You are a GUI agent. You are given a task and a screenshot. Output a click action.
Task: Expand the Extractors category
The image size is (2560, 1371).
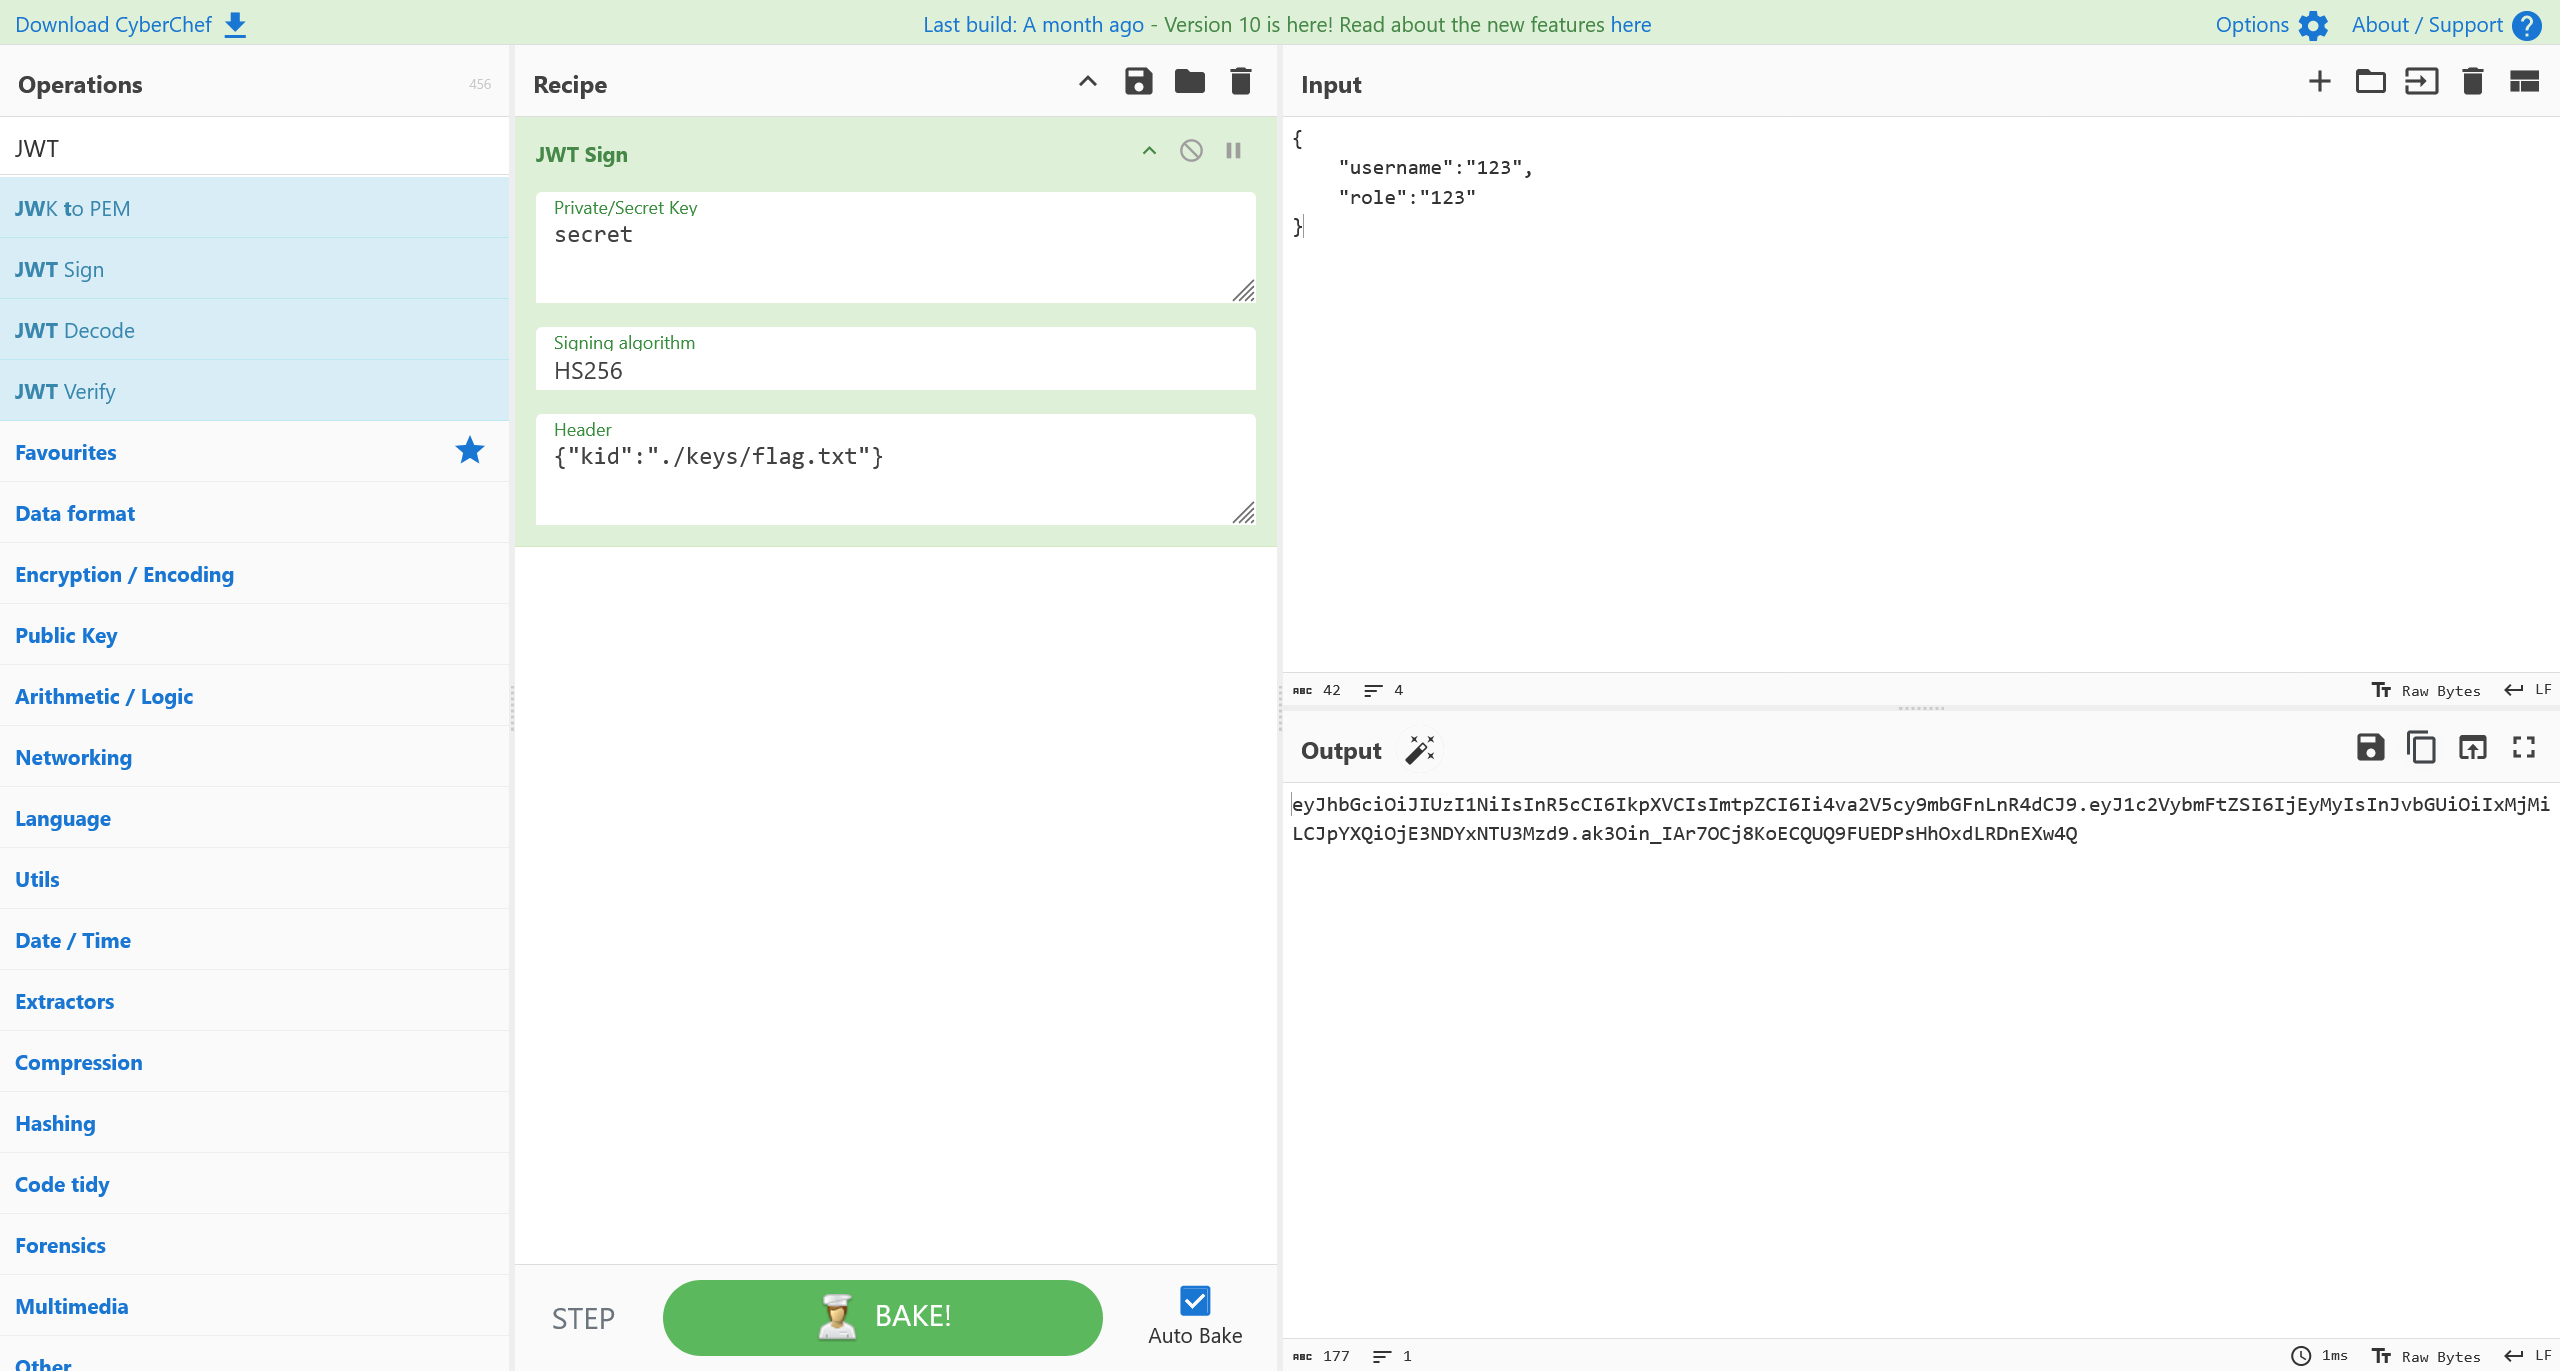point(254,1001)
